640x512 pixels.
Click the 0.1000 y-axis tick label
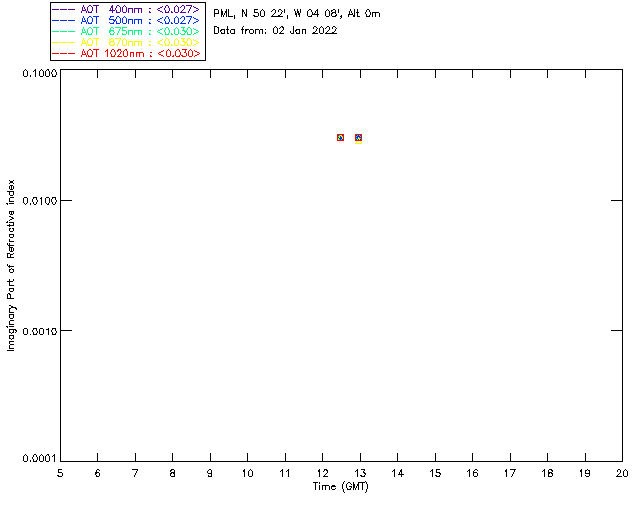coord(40,73)
